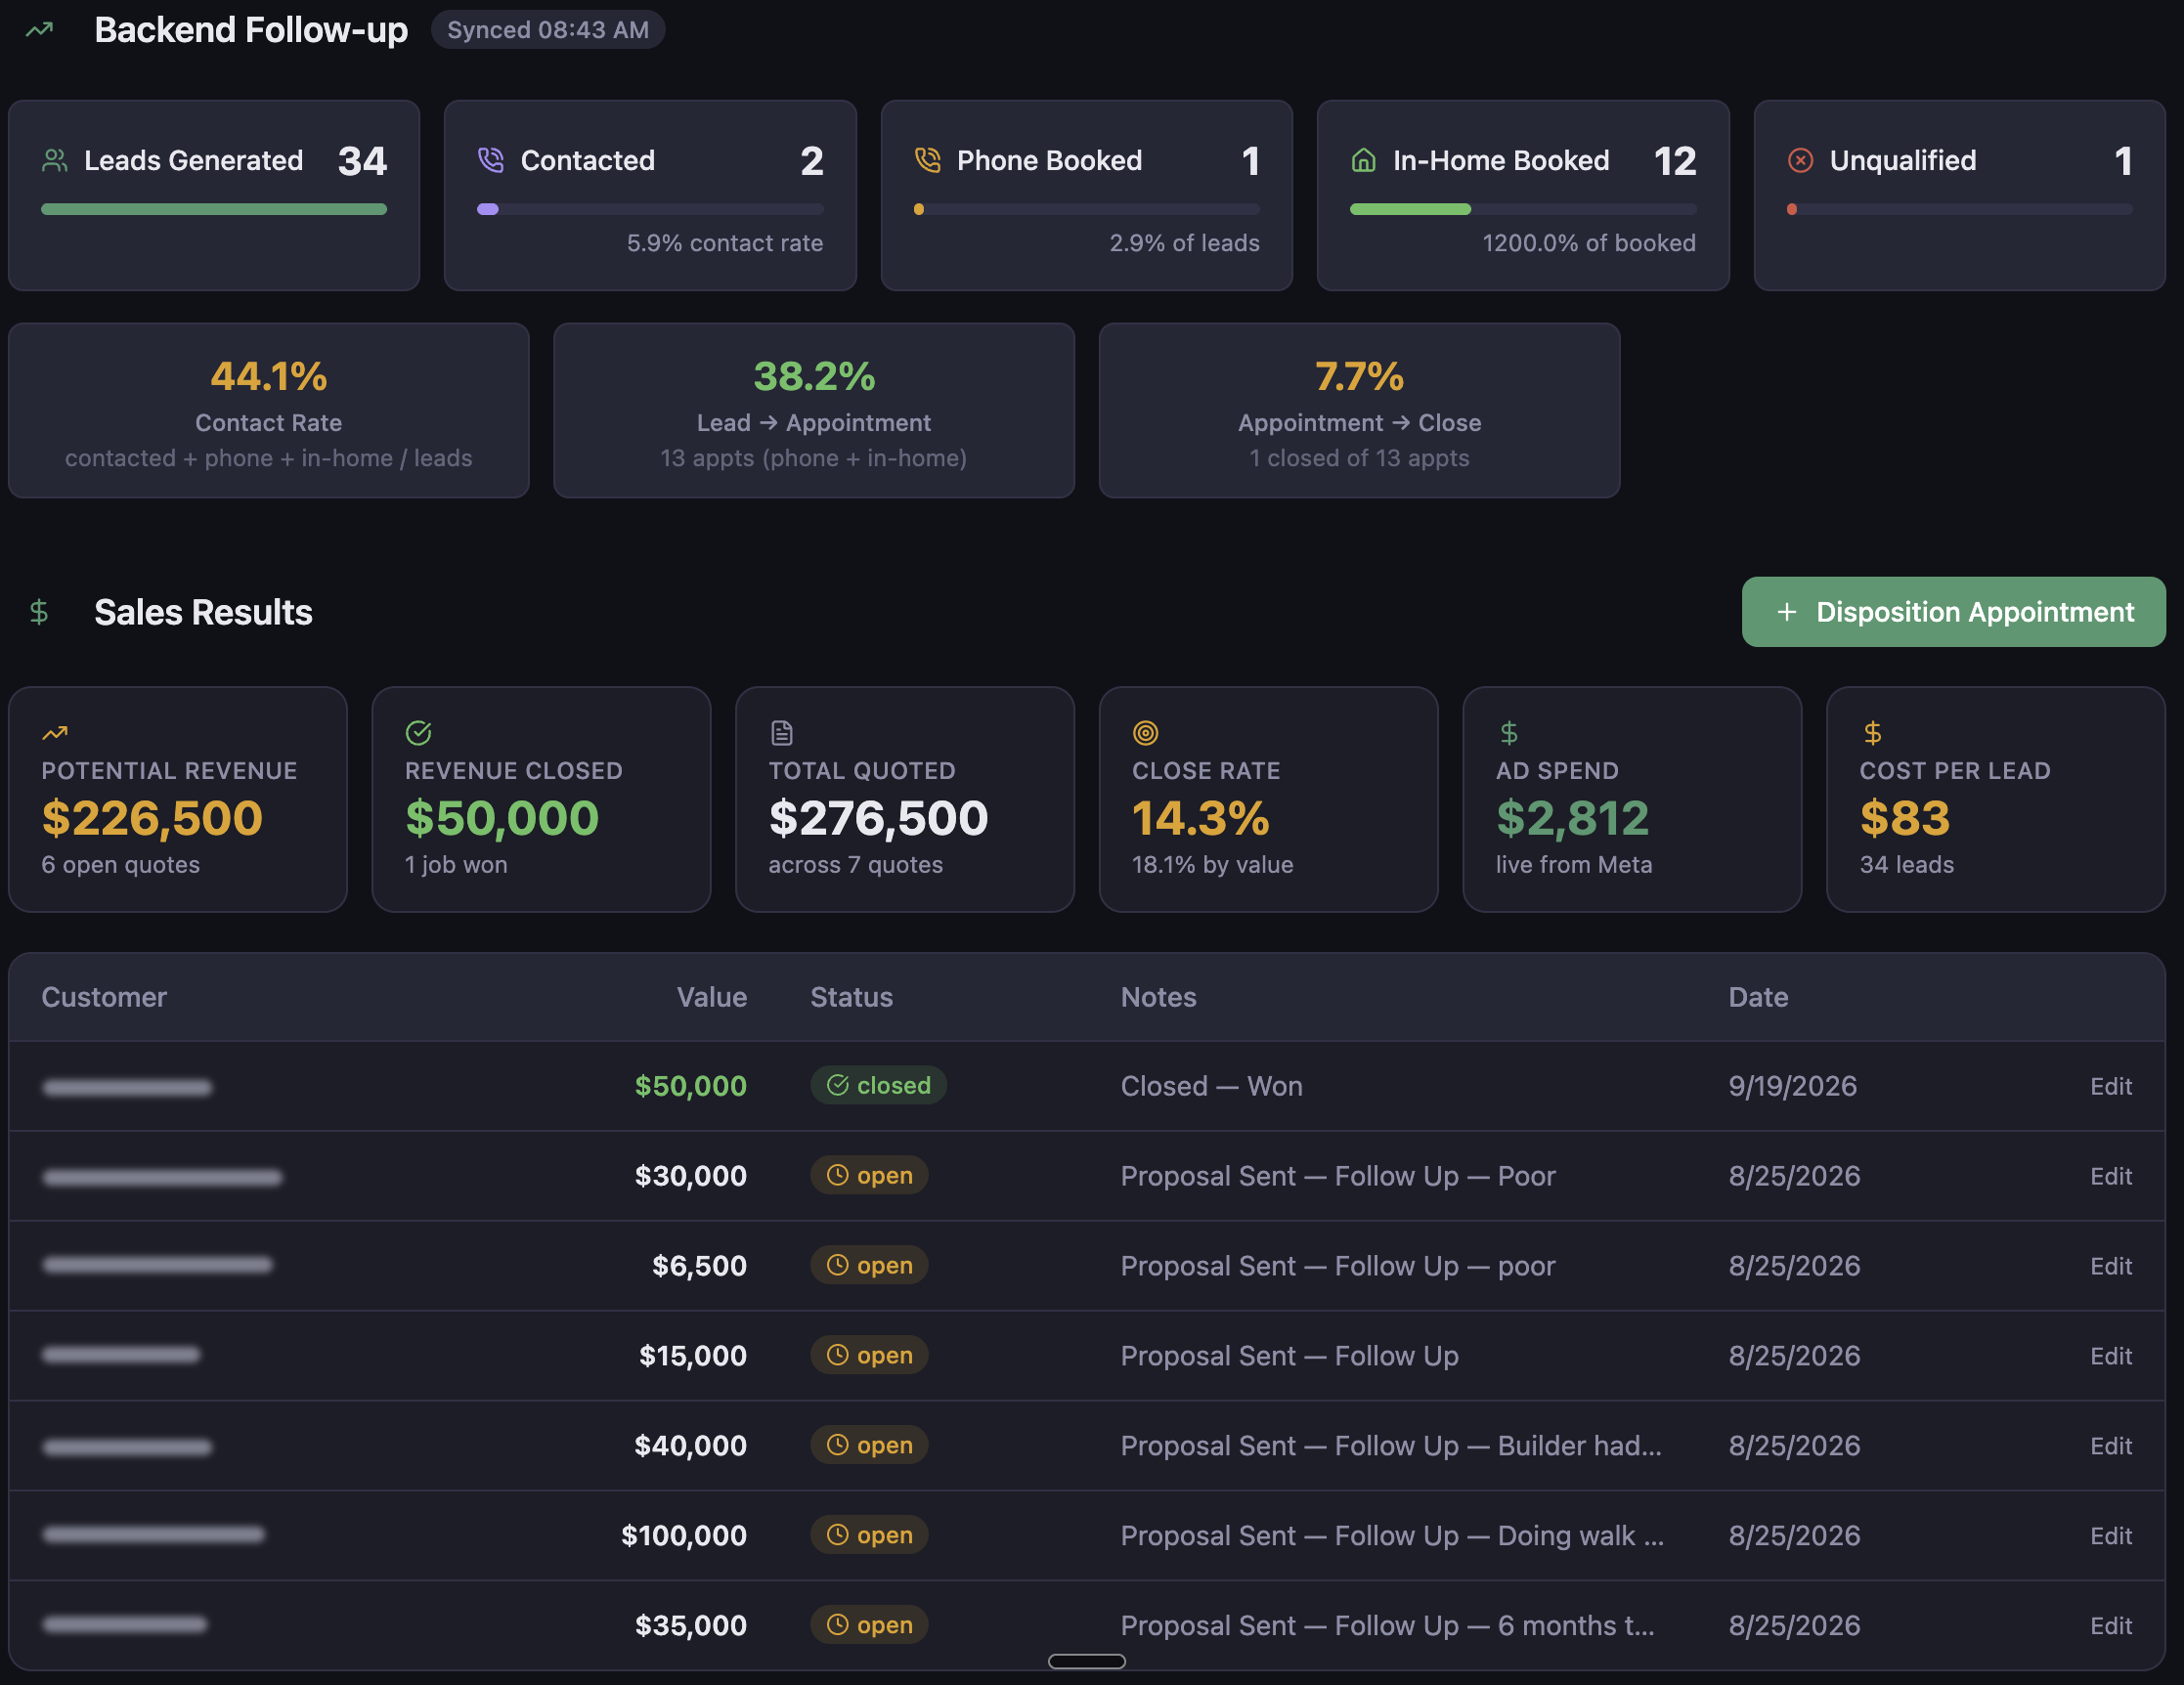Screen dimensions: 2184x1685
Task: Edit the $30,000 open quote row
Action: point(2110,1176)
